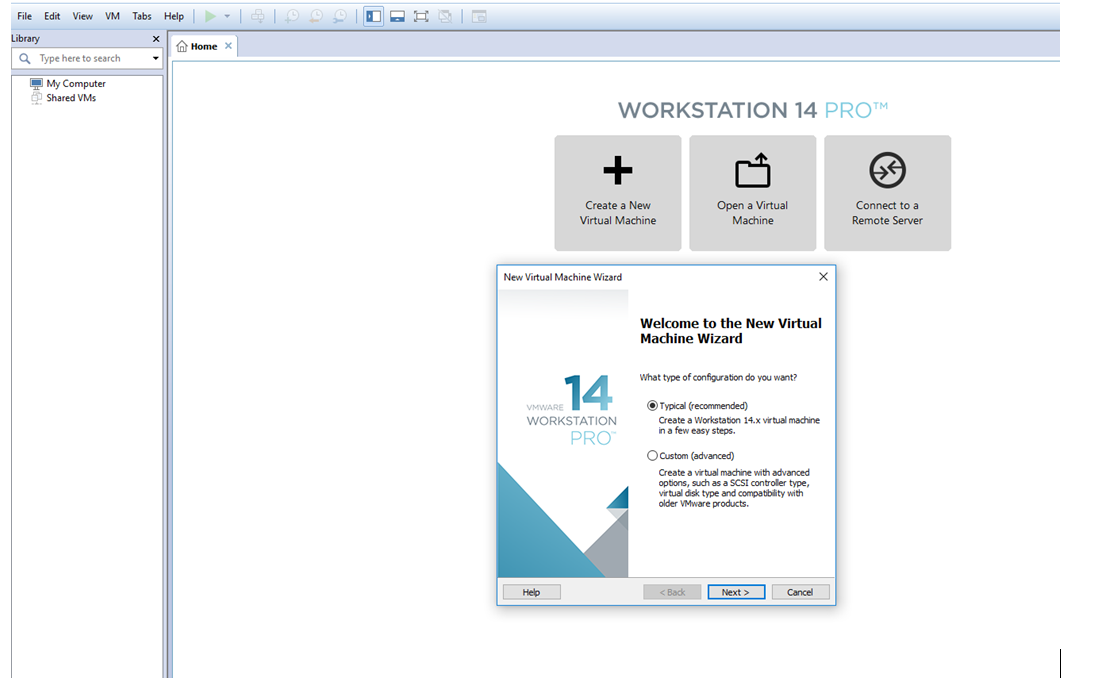Screen dimensions: 1104x690
Task: Open the VM menu
Action: 113,16
